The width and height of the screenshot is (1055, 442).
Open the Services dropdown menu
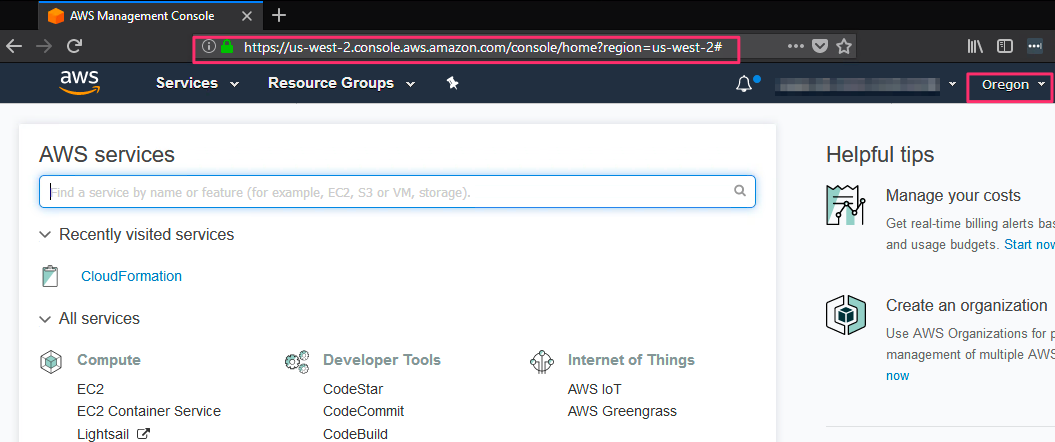click(x=198, y=83)
